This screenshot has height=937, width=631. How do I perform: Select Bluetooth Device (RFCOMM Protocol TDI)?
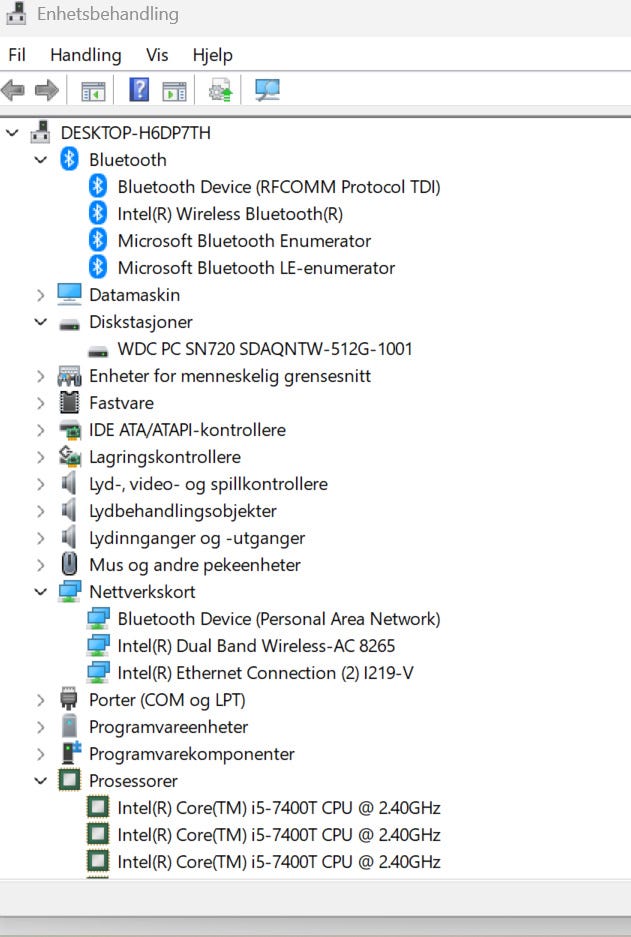point(279,186)
